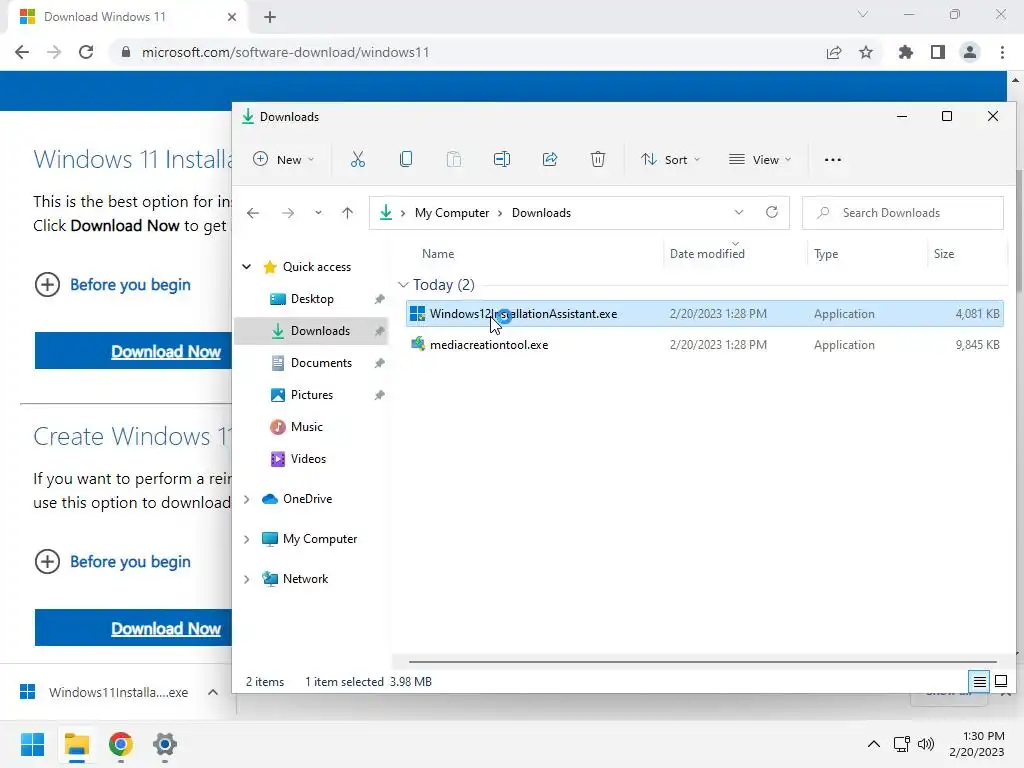Open Windows Start menu
This screenshot has height=768, width=1024.
click(x=33, y=744)
